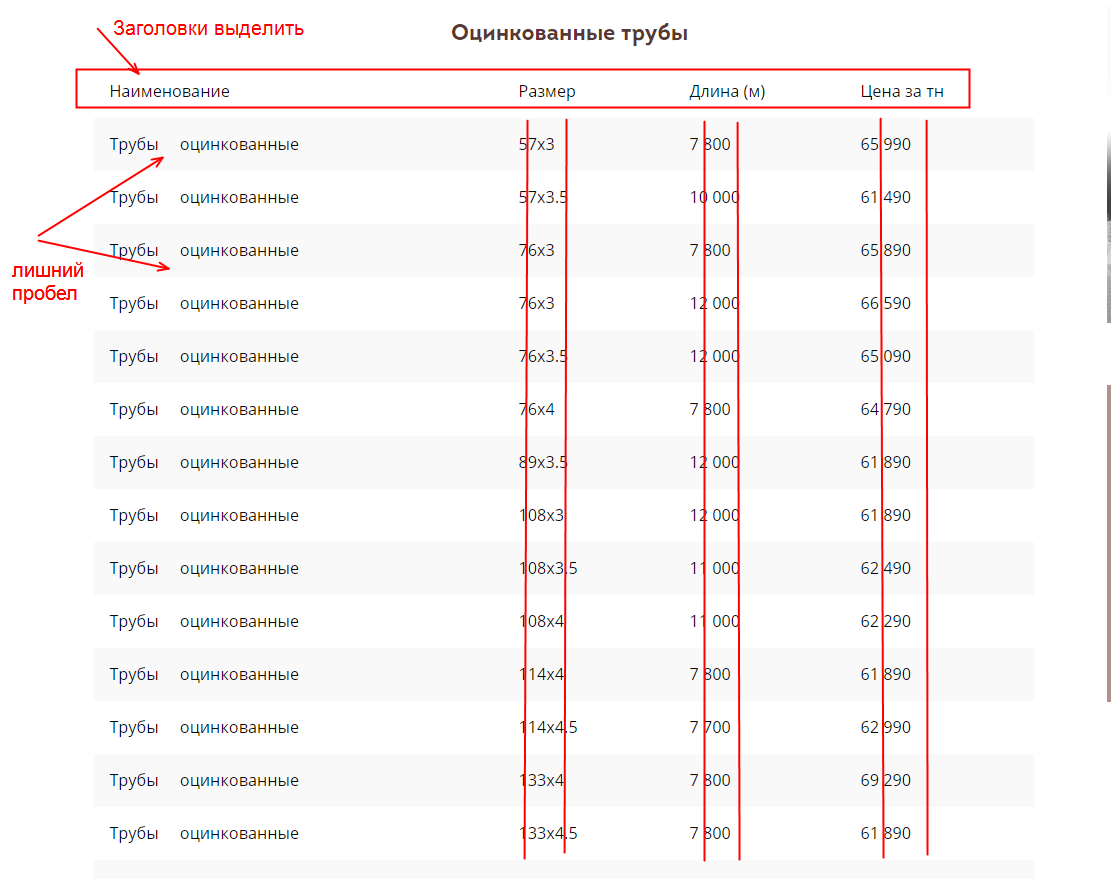This screenshot has width=1111, height=879.
Task: Select size cell '133x4.5'
Action: 548,834
